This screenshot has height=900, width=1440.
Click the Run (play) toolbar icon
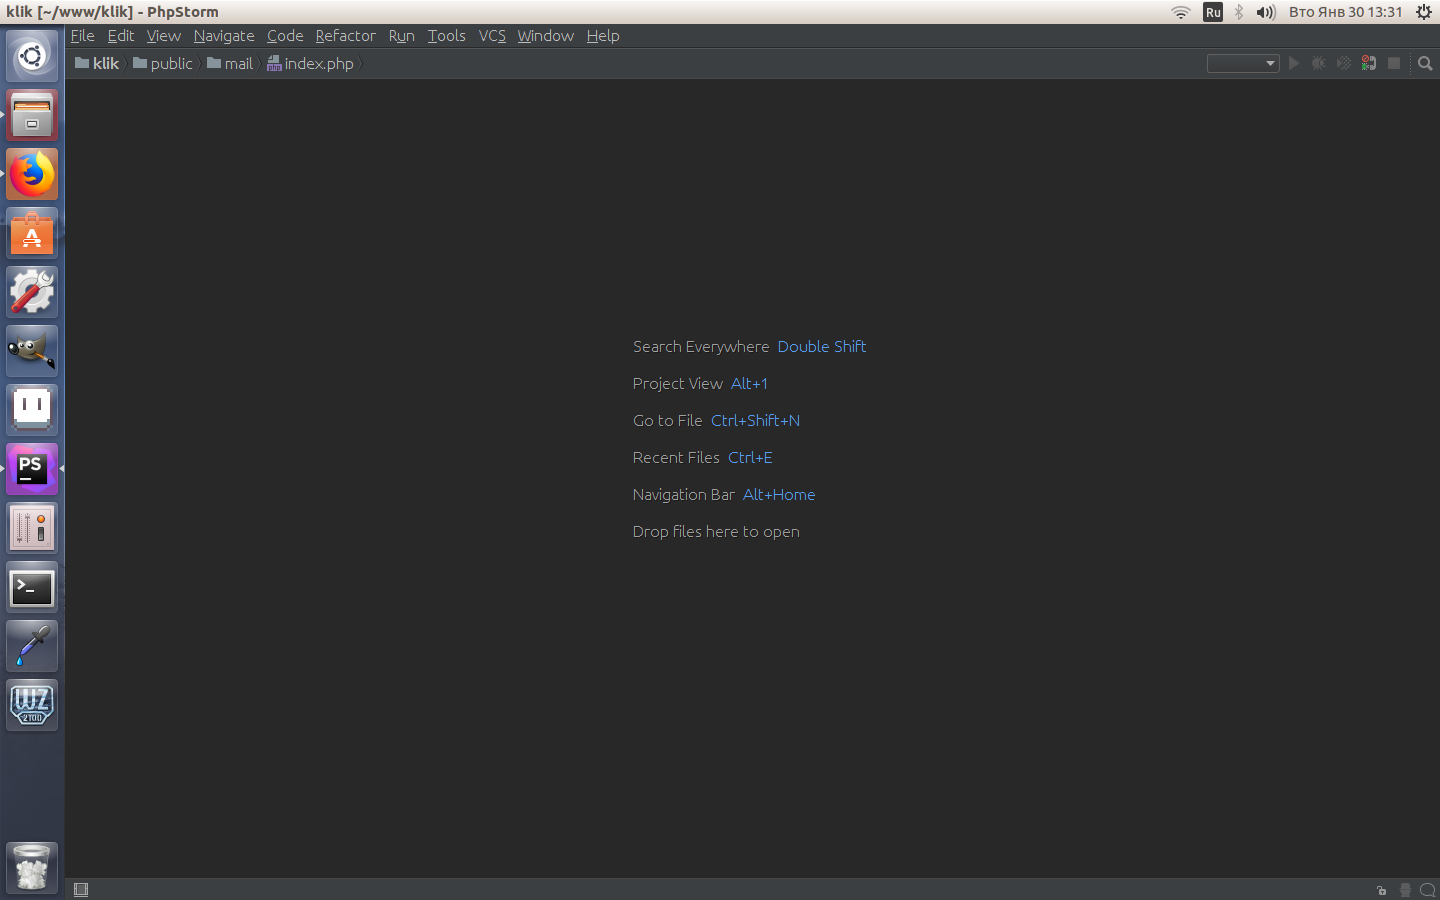click(1294, 63)
